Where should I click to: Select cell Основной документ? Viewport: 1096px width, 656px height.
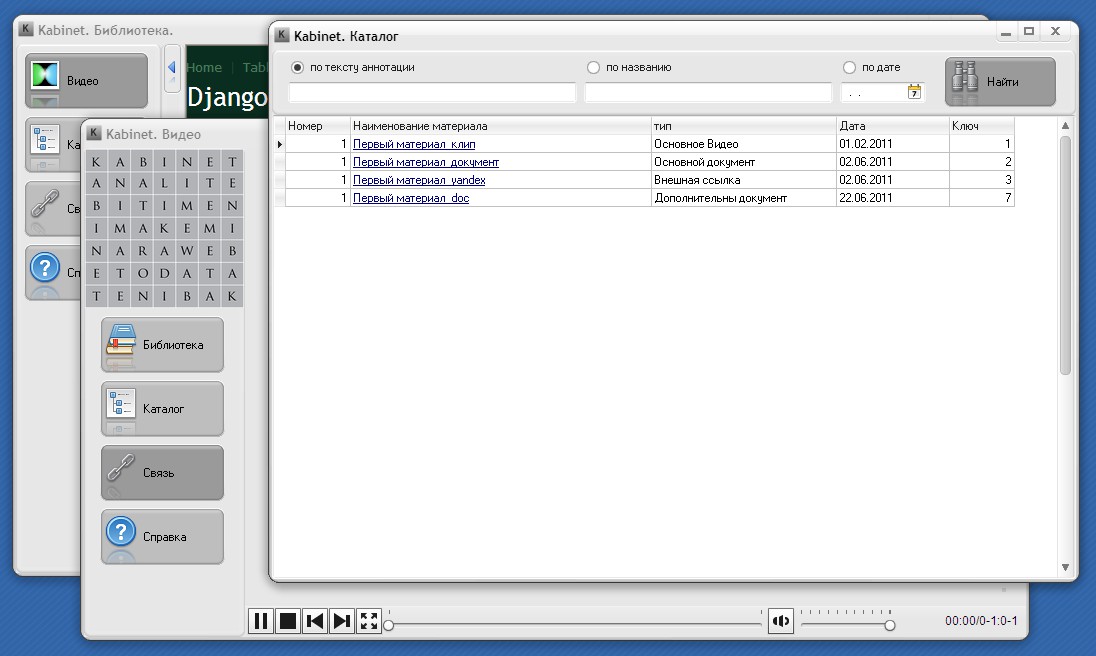click(x=743, y=162)
